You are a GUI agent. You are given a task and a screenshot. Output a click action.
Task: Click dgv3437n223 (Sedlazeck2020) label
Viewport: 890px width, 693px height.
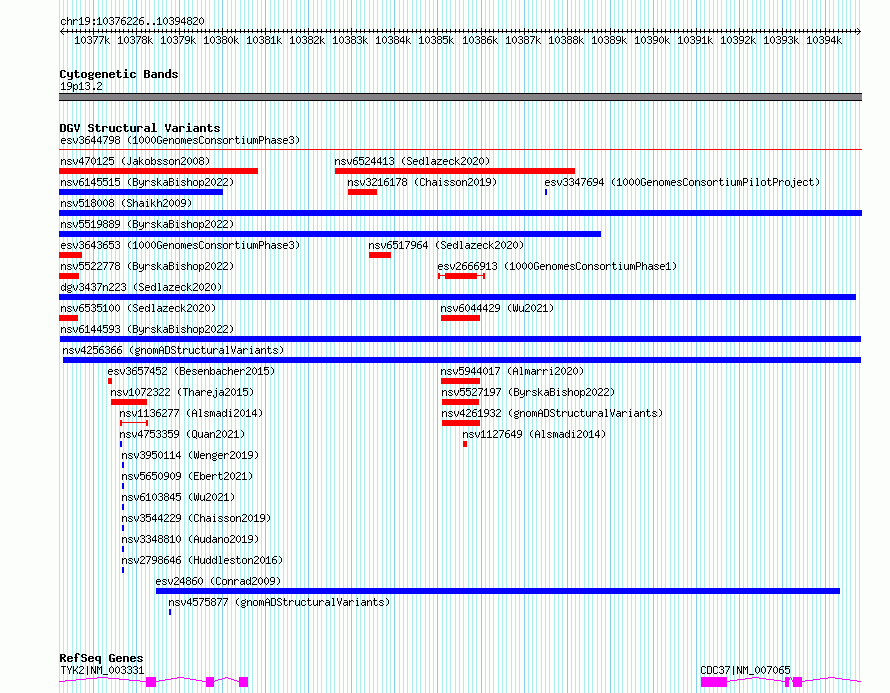click(141, 287)
